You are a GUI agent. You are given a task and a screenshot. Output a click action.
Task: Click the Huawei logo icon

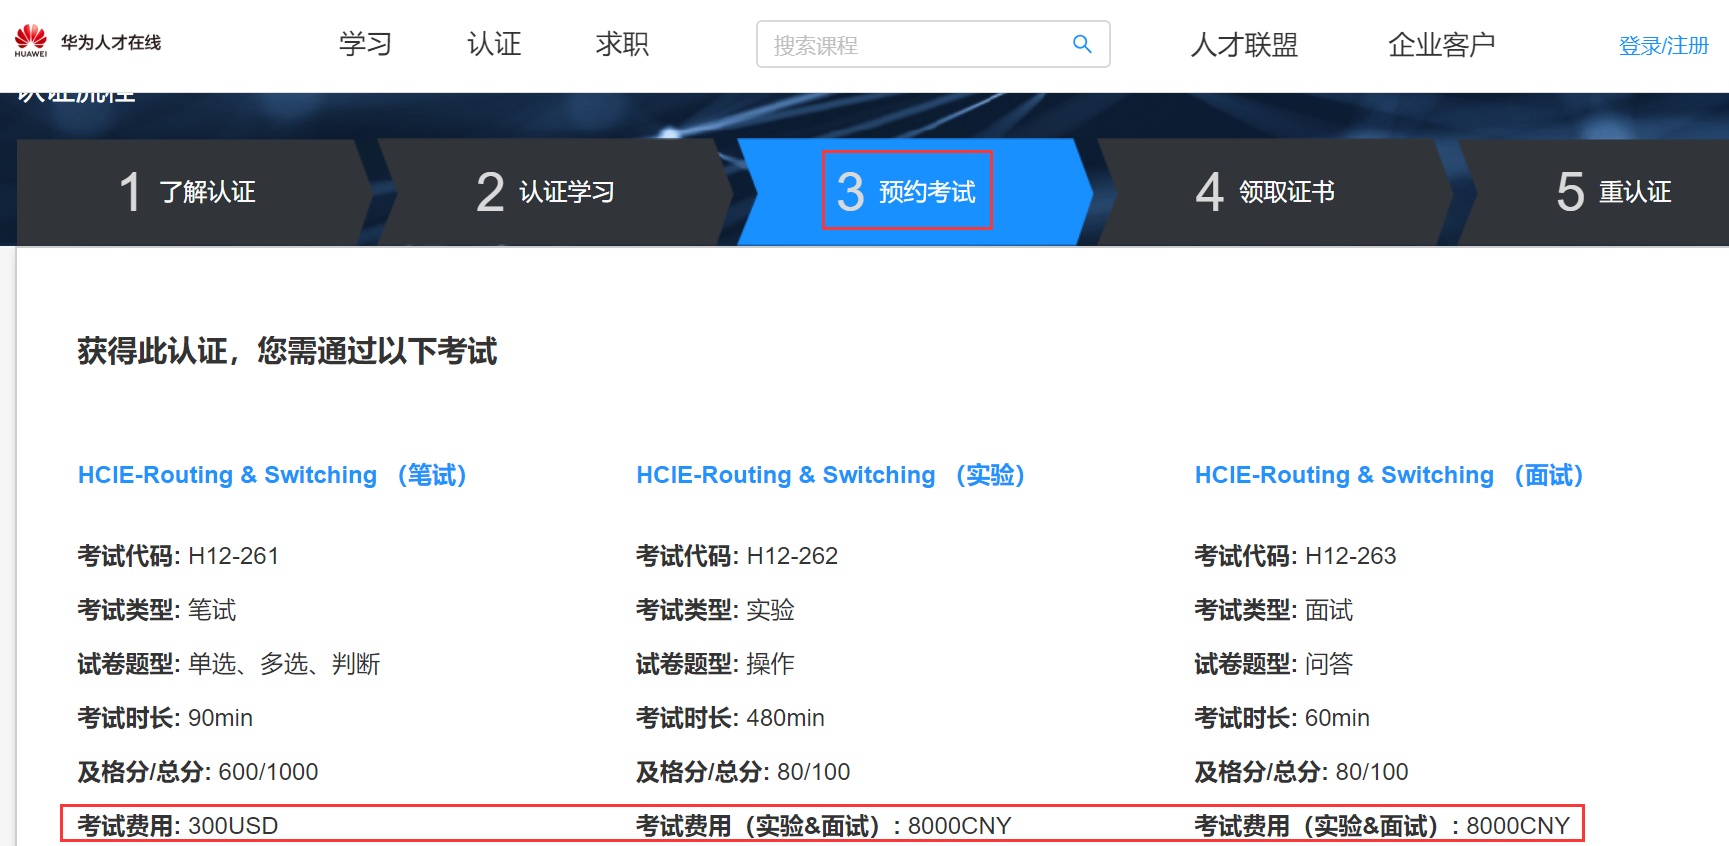coord(31,41)
